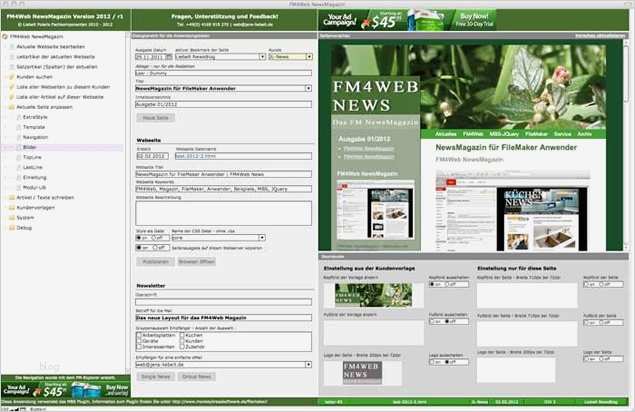This screenshot has height=412, width=635.
Task: Open FileMaker tab in web preview
Action: pyautogui.click(x=536, y=134)
